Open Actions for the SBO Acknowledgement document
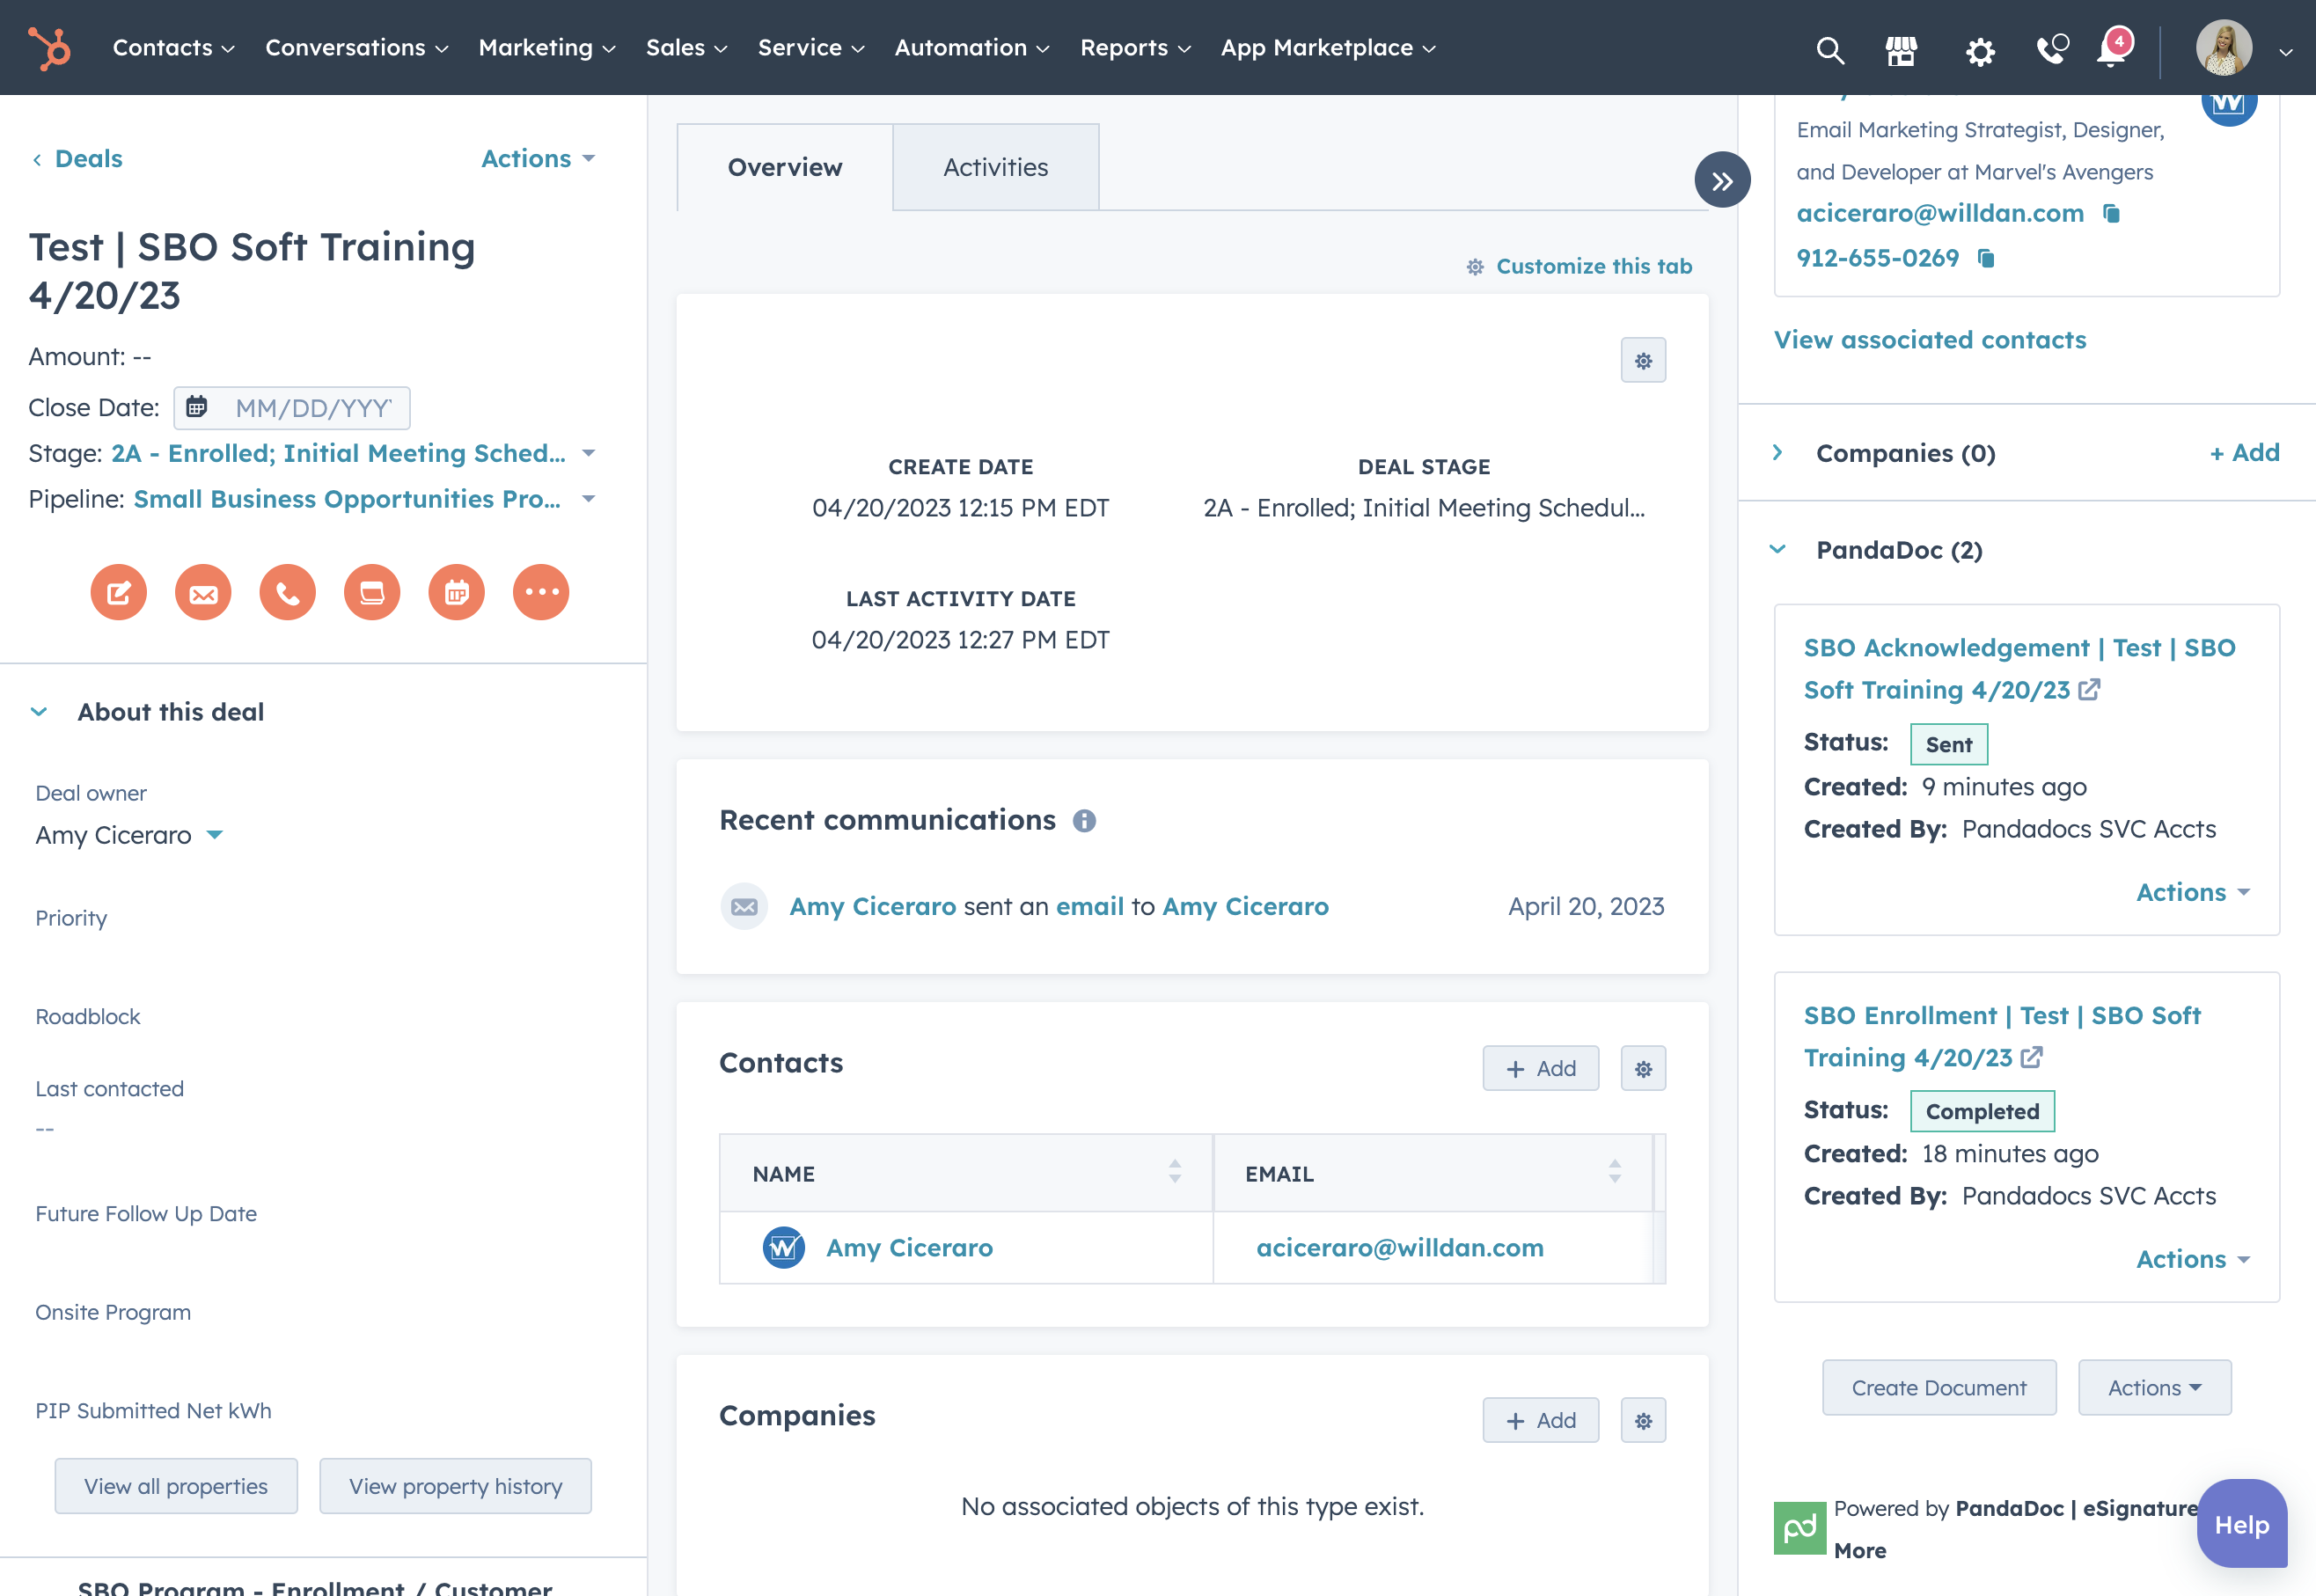Image resolution: width=2316 pixels, height=1596 pixels. (2193, 892)
